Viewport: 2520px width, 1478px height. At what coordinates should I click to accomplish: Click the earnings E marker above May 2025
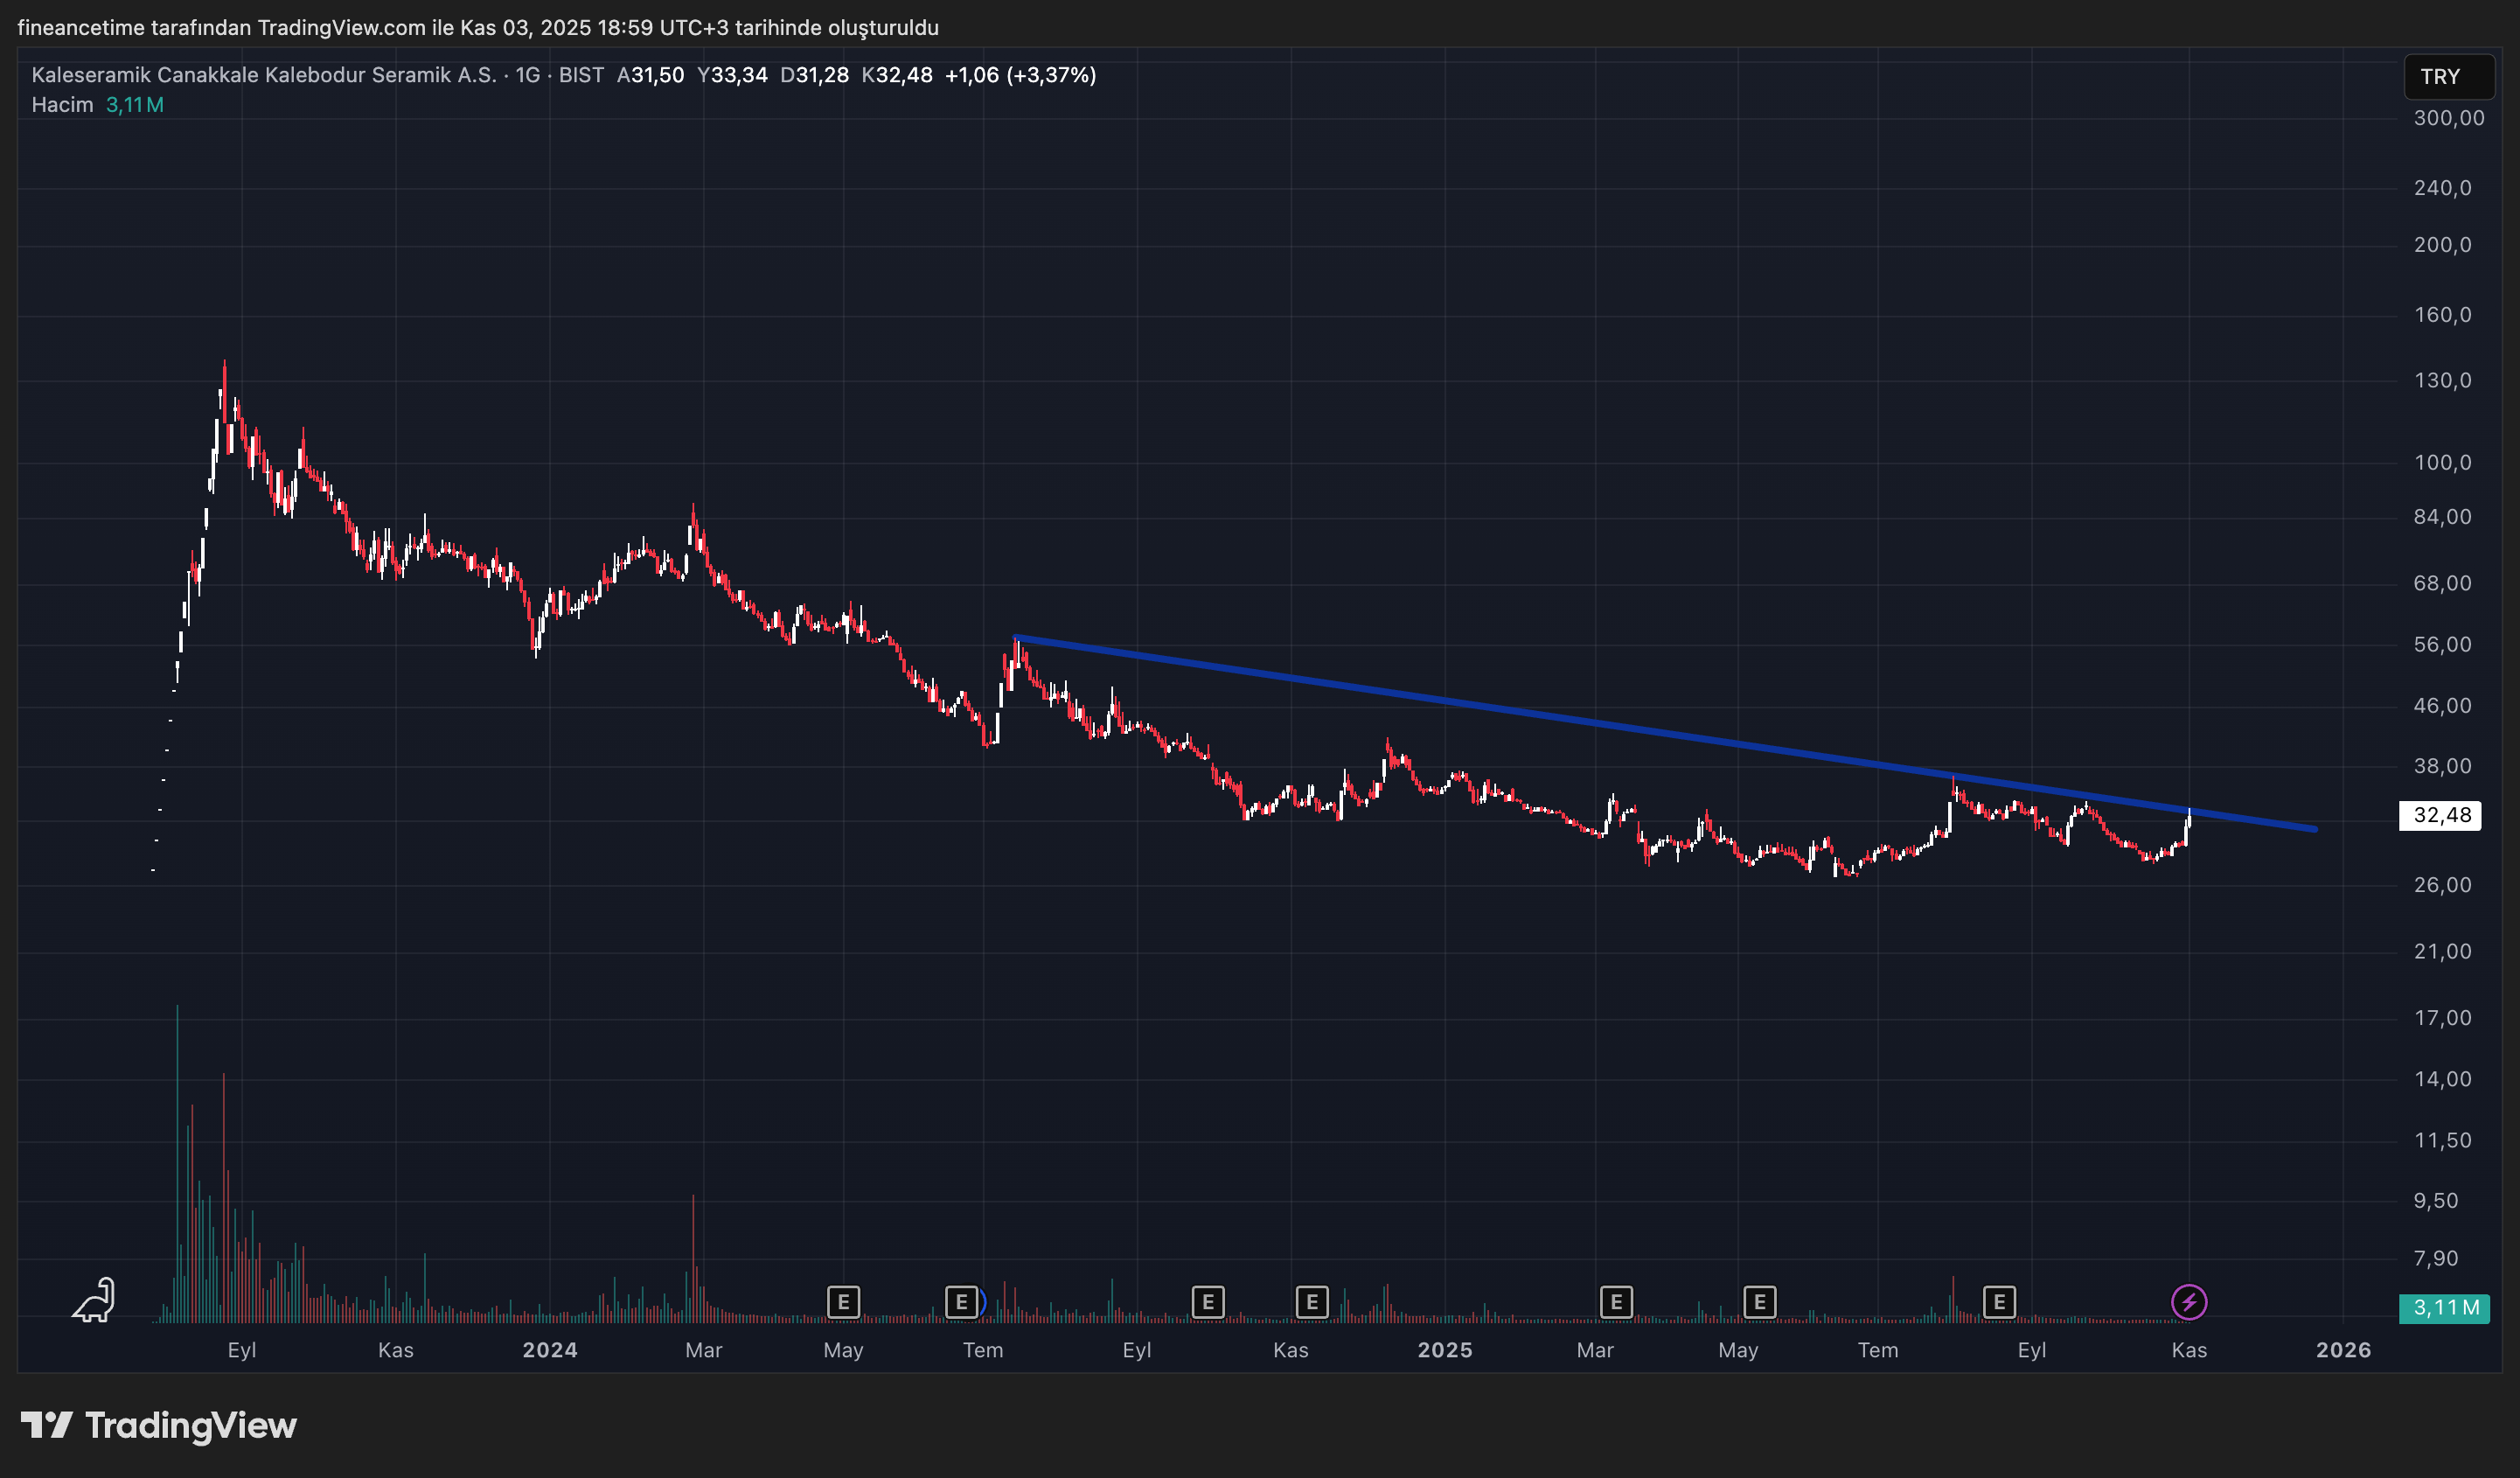point(1760,1302)
